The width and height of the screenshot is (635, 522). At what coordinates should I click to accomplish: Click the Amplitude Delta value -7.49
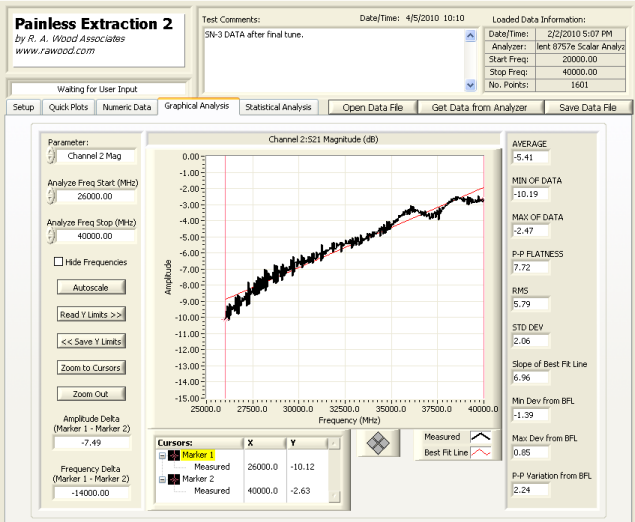coord(92,443)
